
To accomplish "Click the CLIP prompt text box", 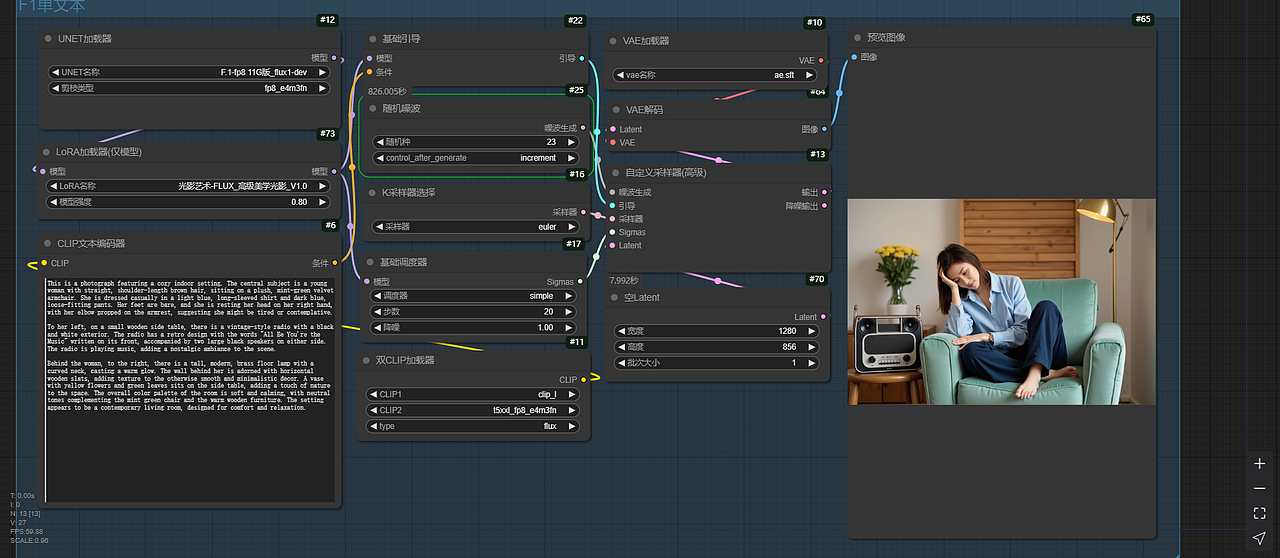I will pyautogui.click(x=190, y=389).
